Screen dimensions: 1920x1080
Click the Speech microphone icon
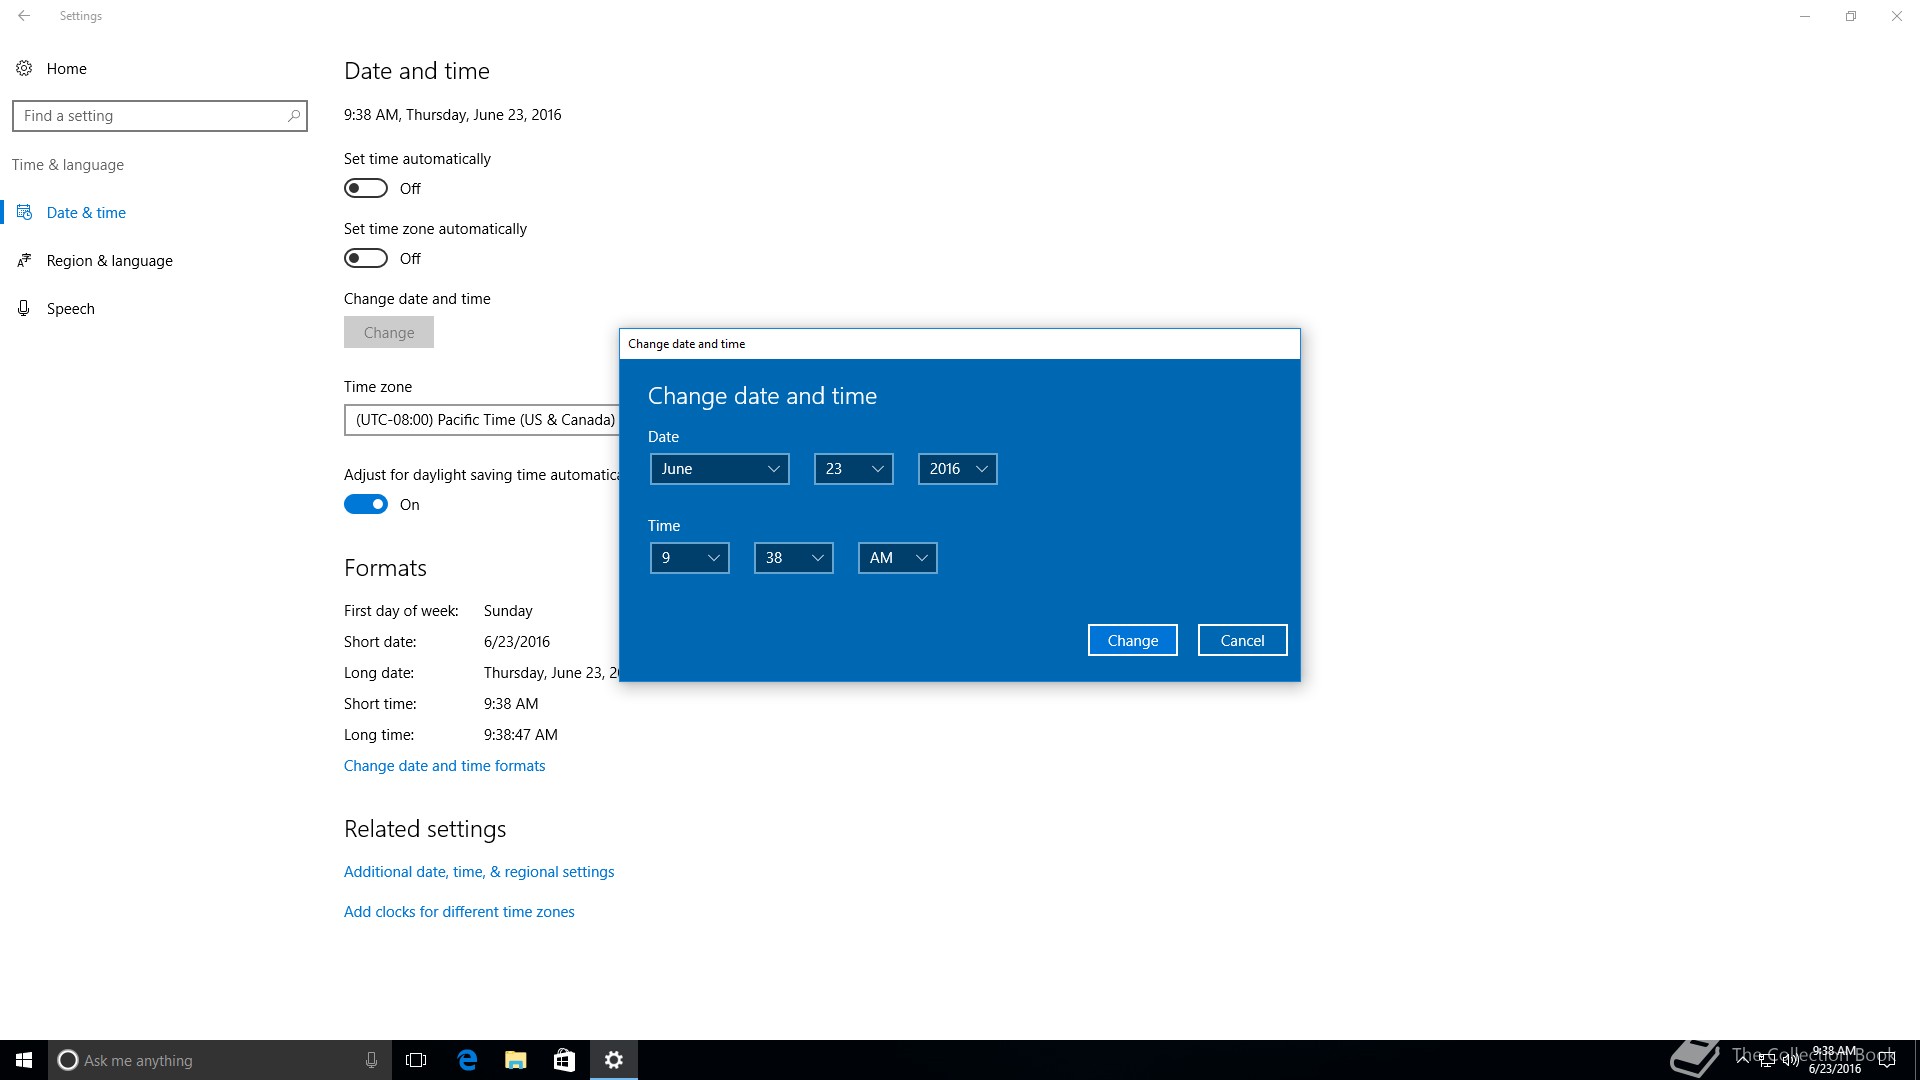coord(24,308)
